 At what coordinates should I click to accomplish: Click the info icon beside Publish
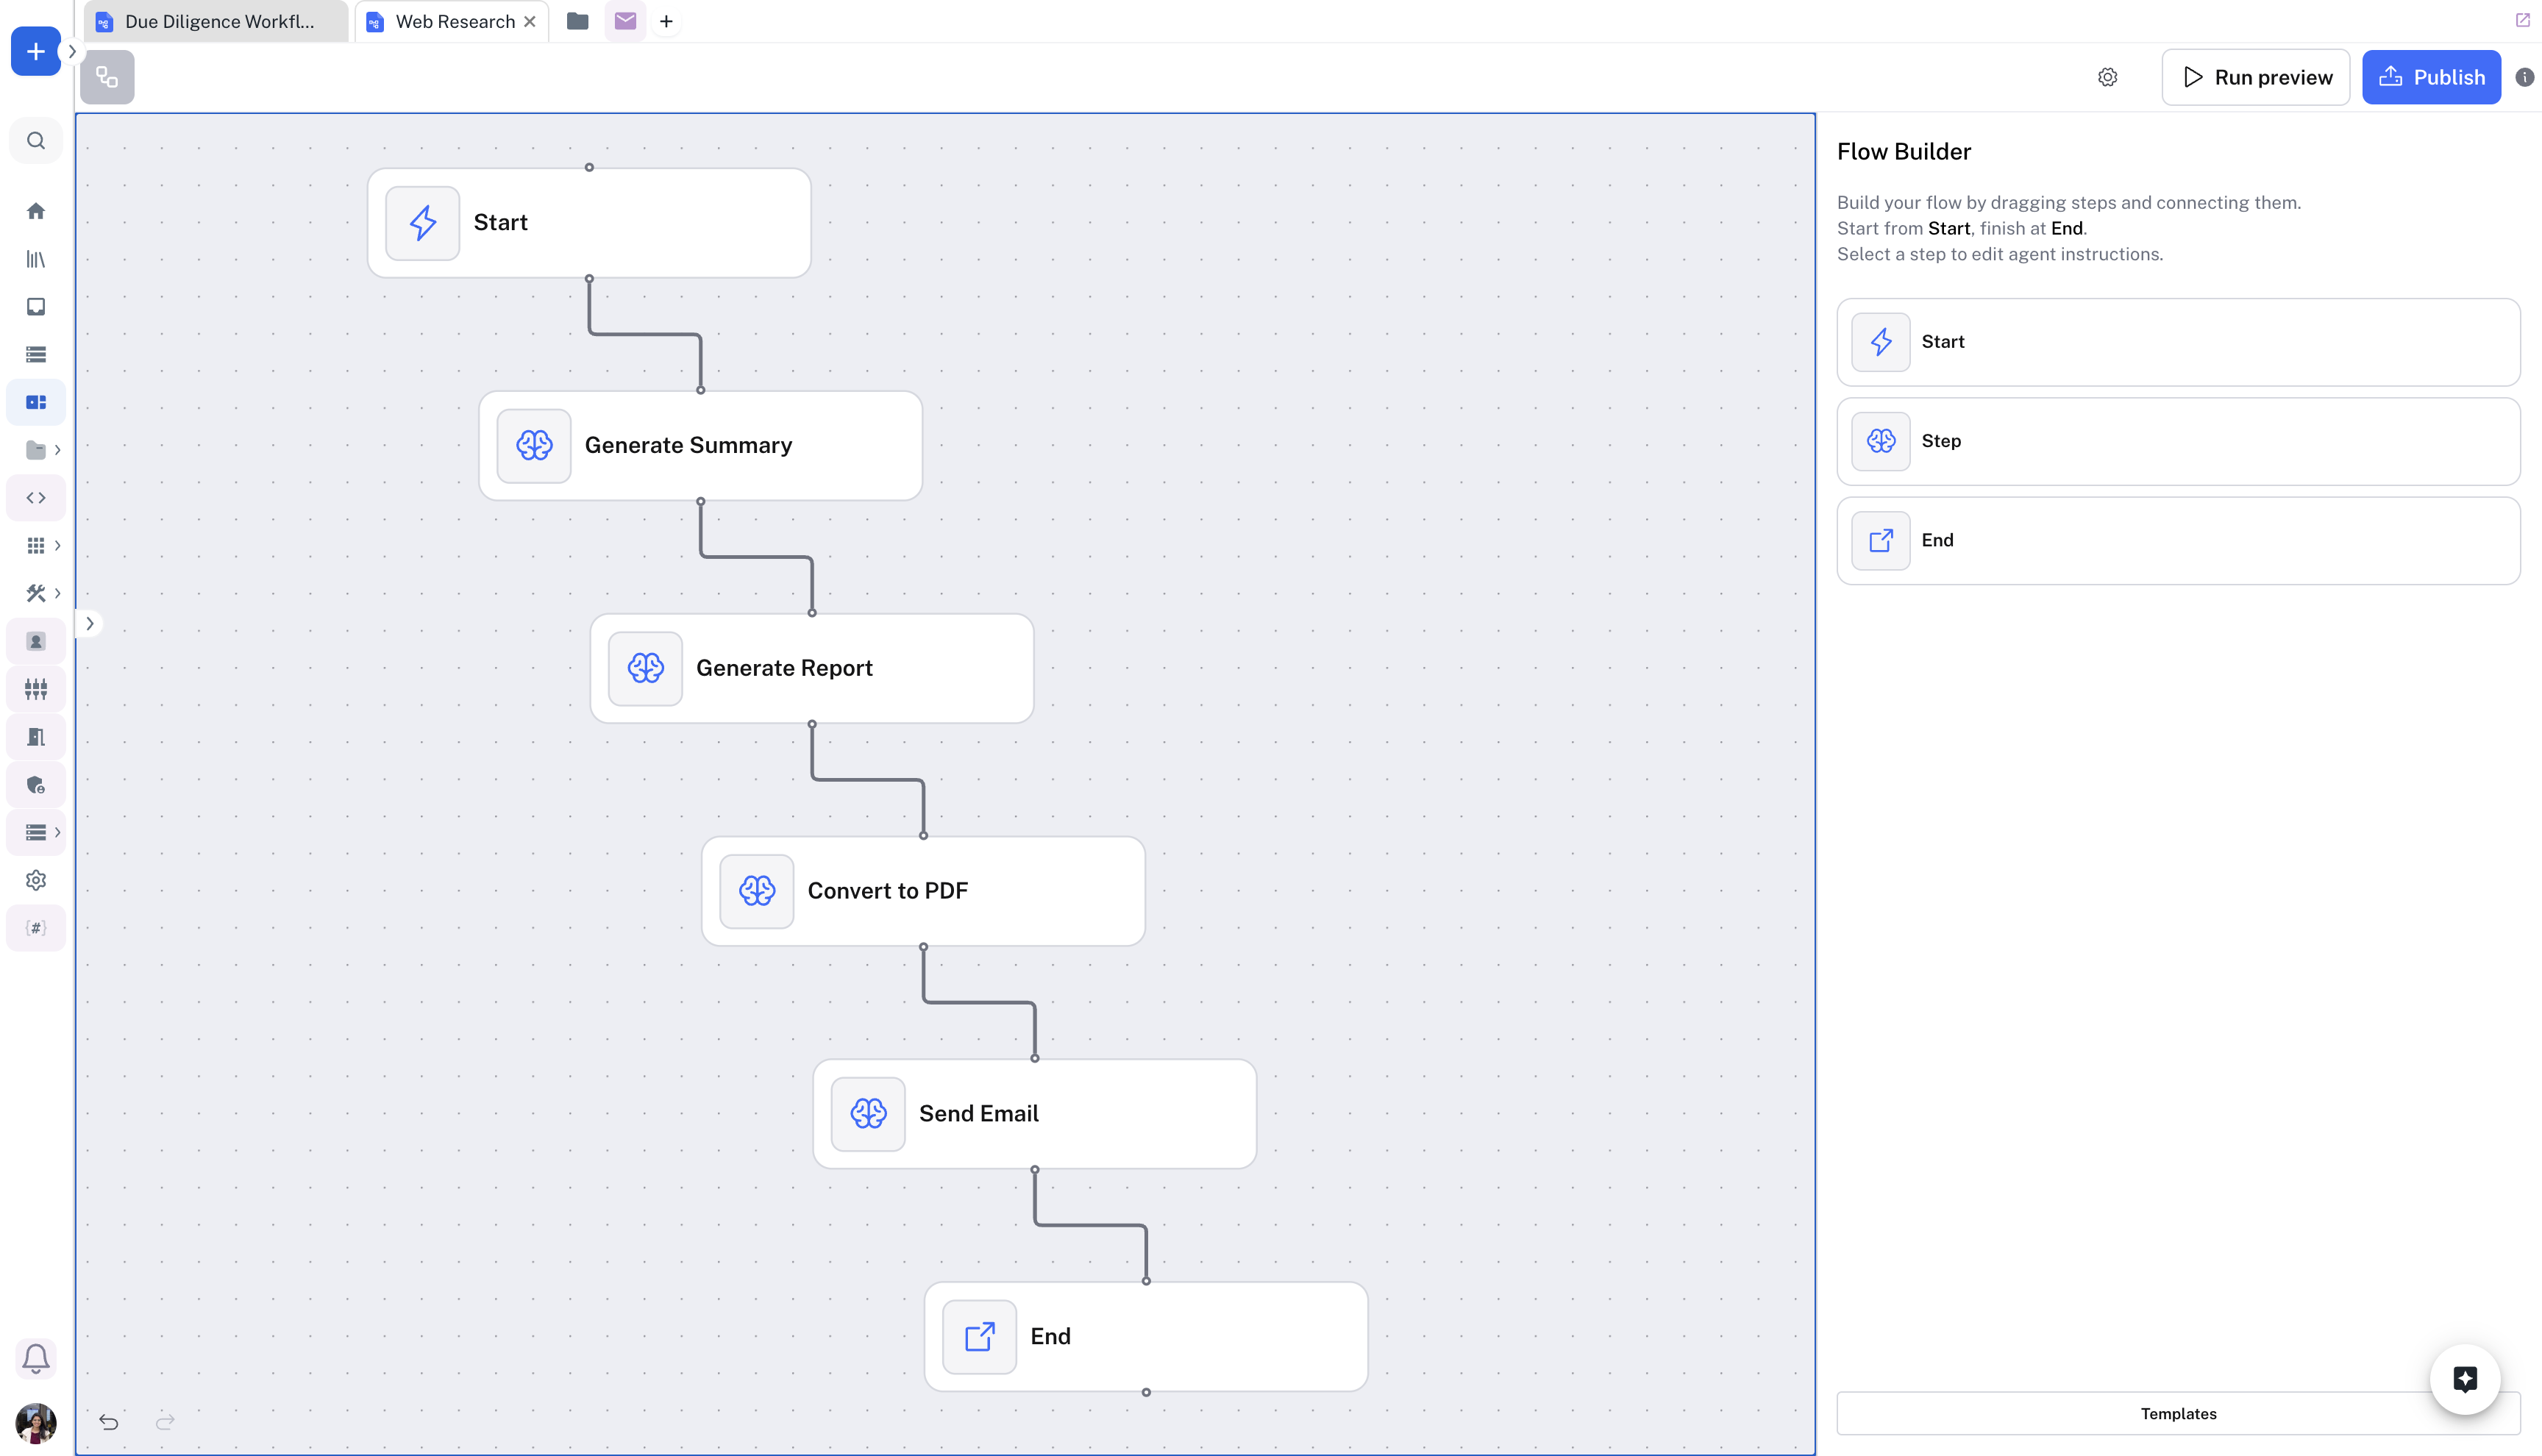tap(2524, 77)
